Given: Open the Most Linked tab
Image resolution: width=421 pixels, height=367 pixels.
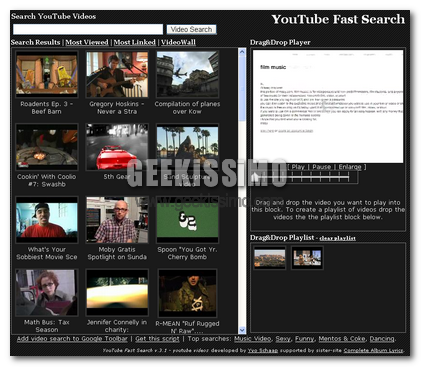Looking at the screenshot, I should [x=134, y=42].
